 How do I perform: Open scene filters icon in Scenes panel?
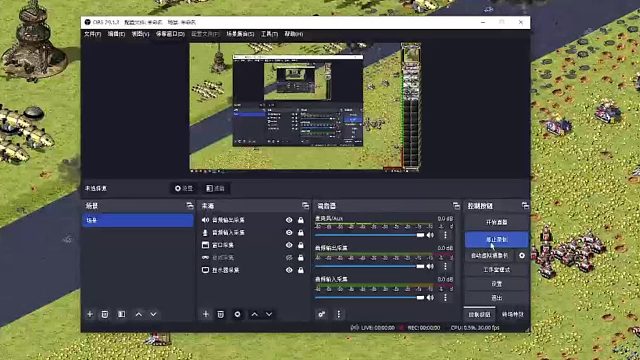coord(121,314)
